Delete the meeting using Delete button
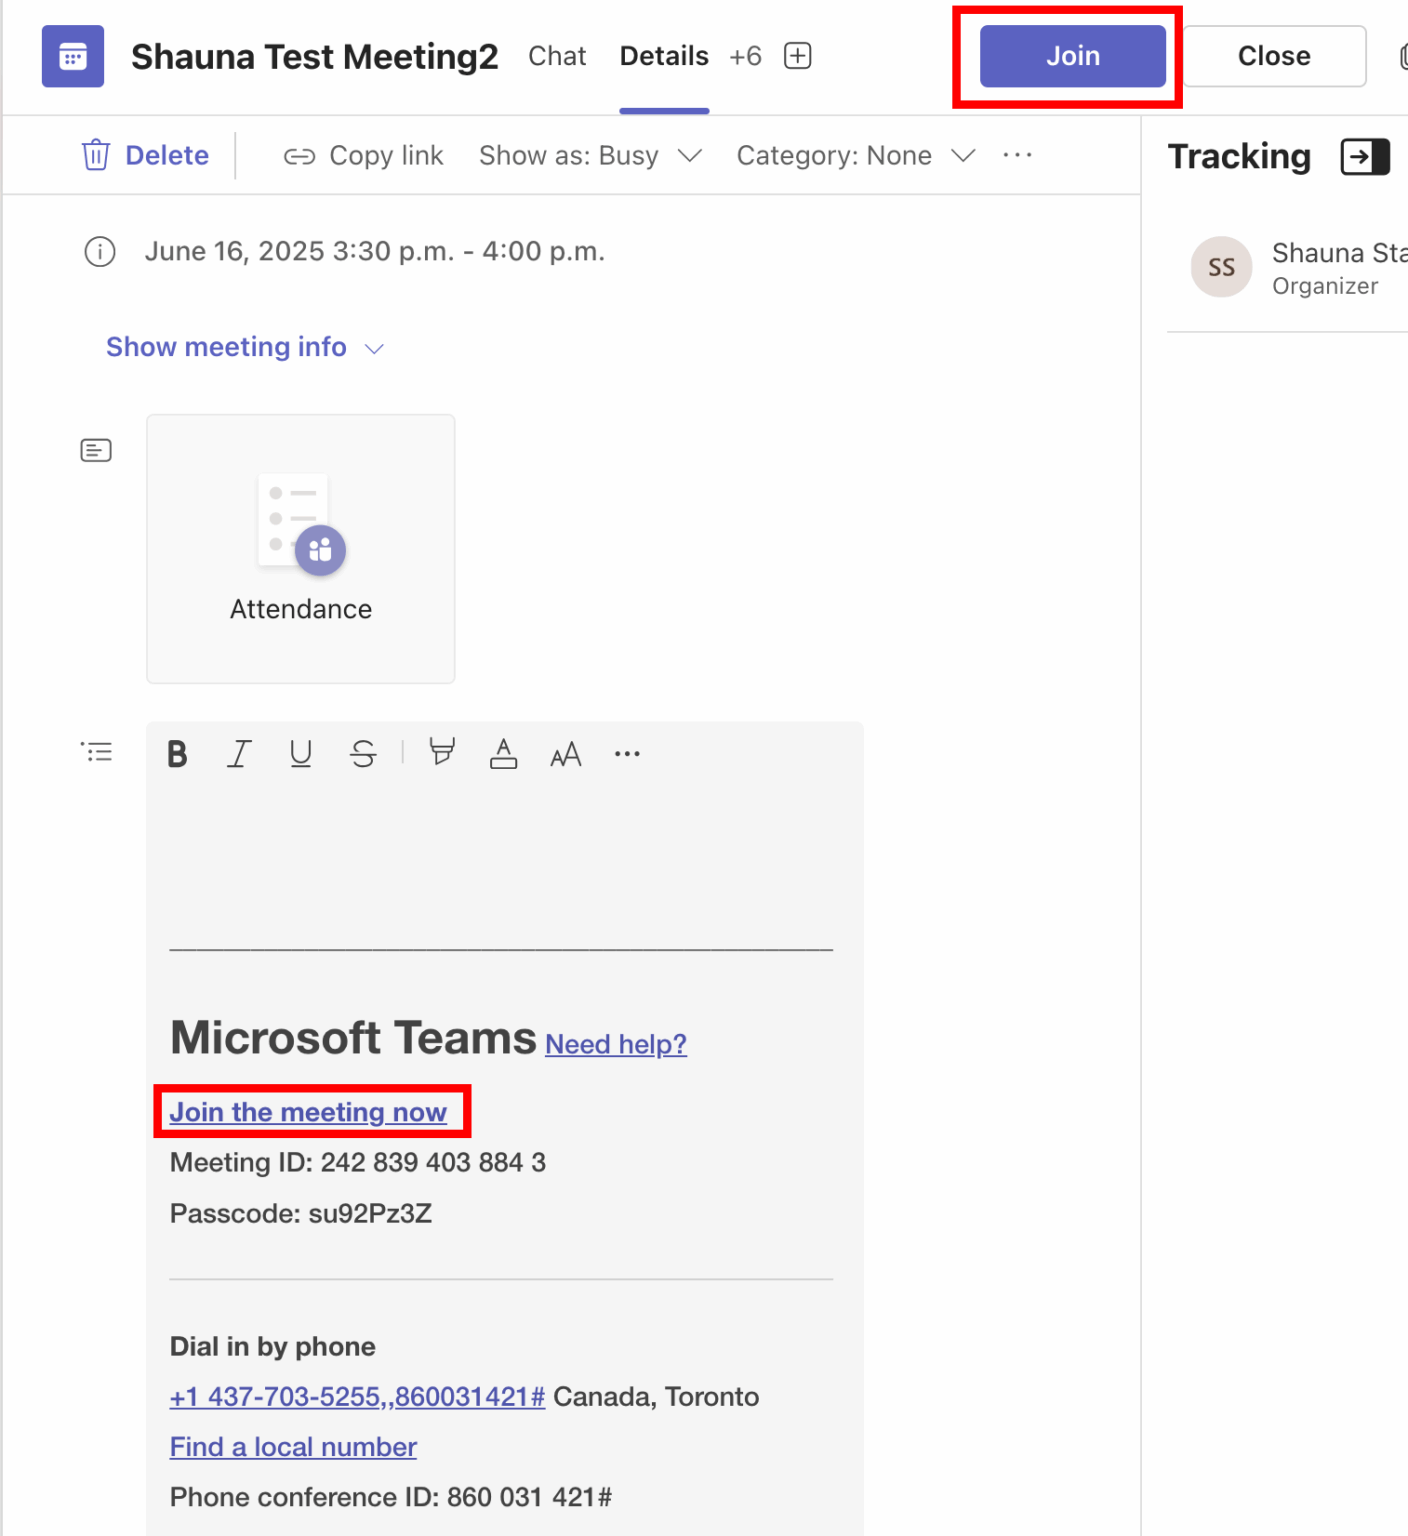 click(x=146, y=156)
